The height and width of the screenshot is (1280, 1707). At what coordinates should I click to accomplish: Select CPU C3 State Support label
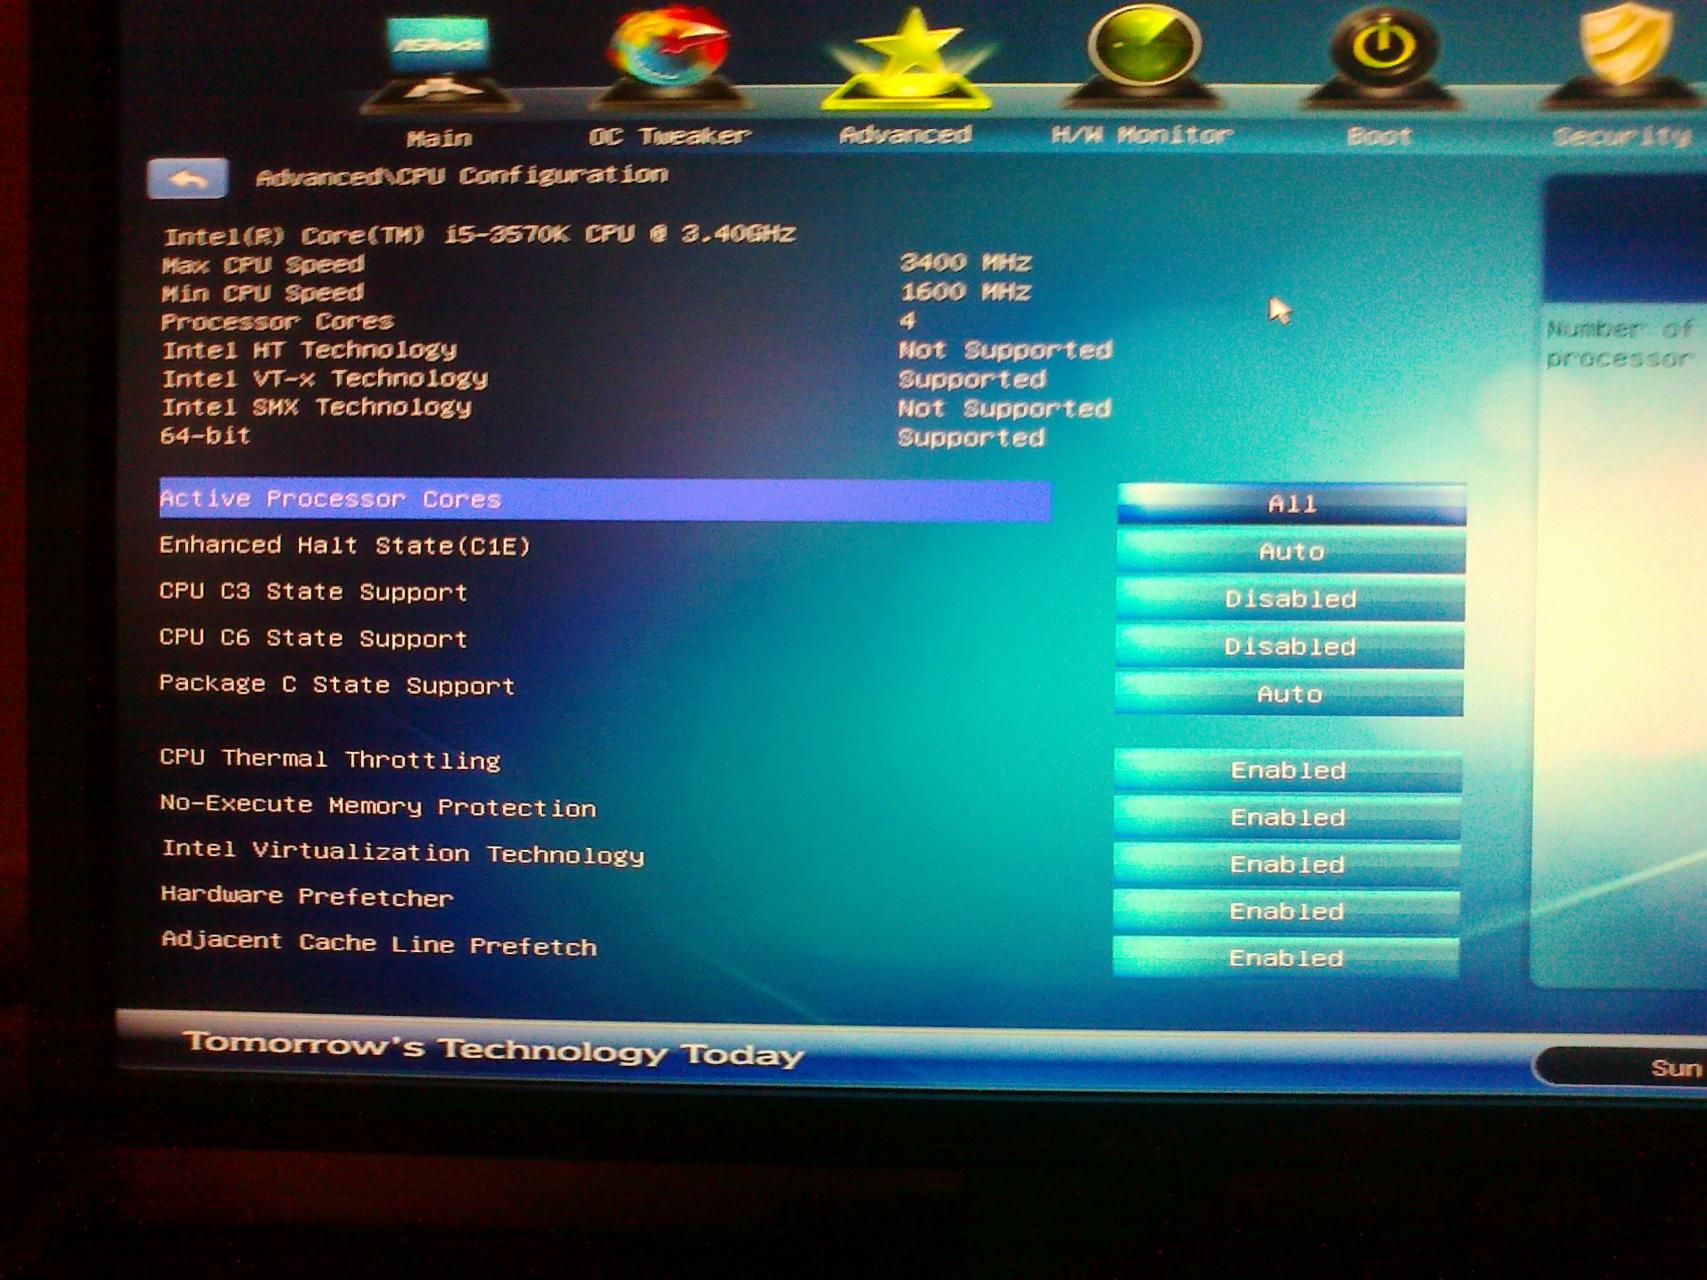coord(313,592)
